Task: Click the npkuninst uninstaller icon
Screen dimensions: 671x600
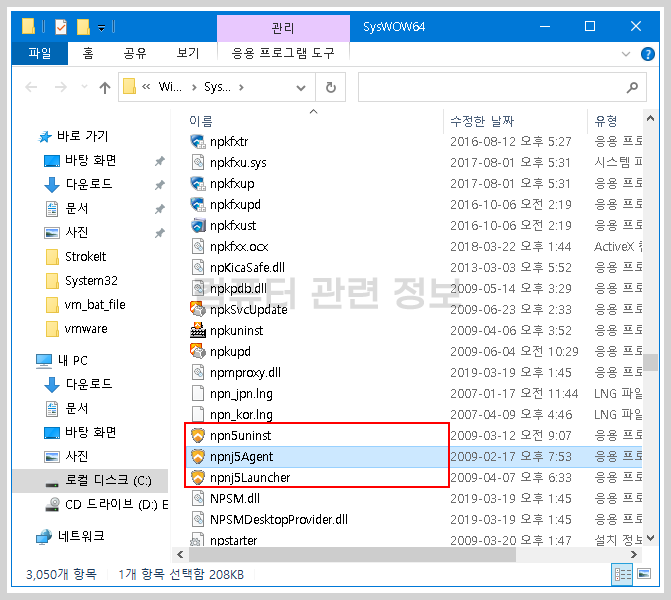Action: 197,330
